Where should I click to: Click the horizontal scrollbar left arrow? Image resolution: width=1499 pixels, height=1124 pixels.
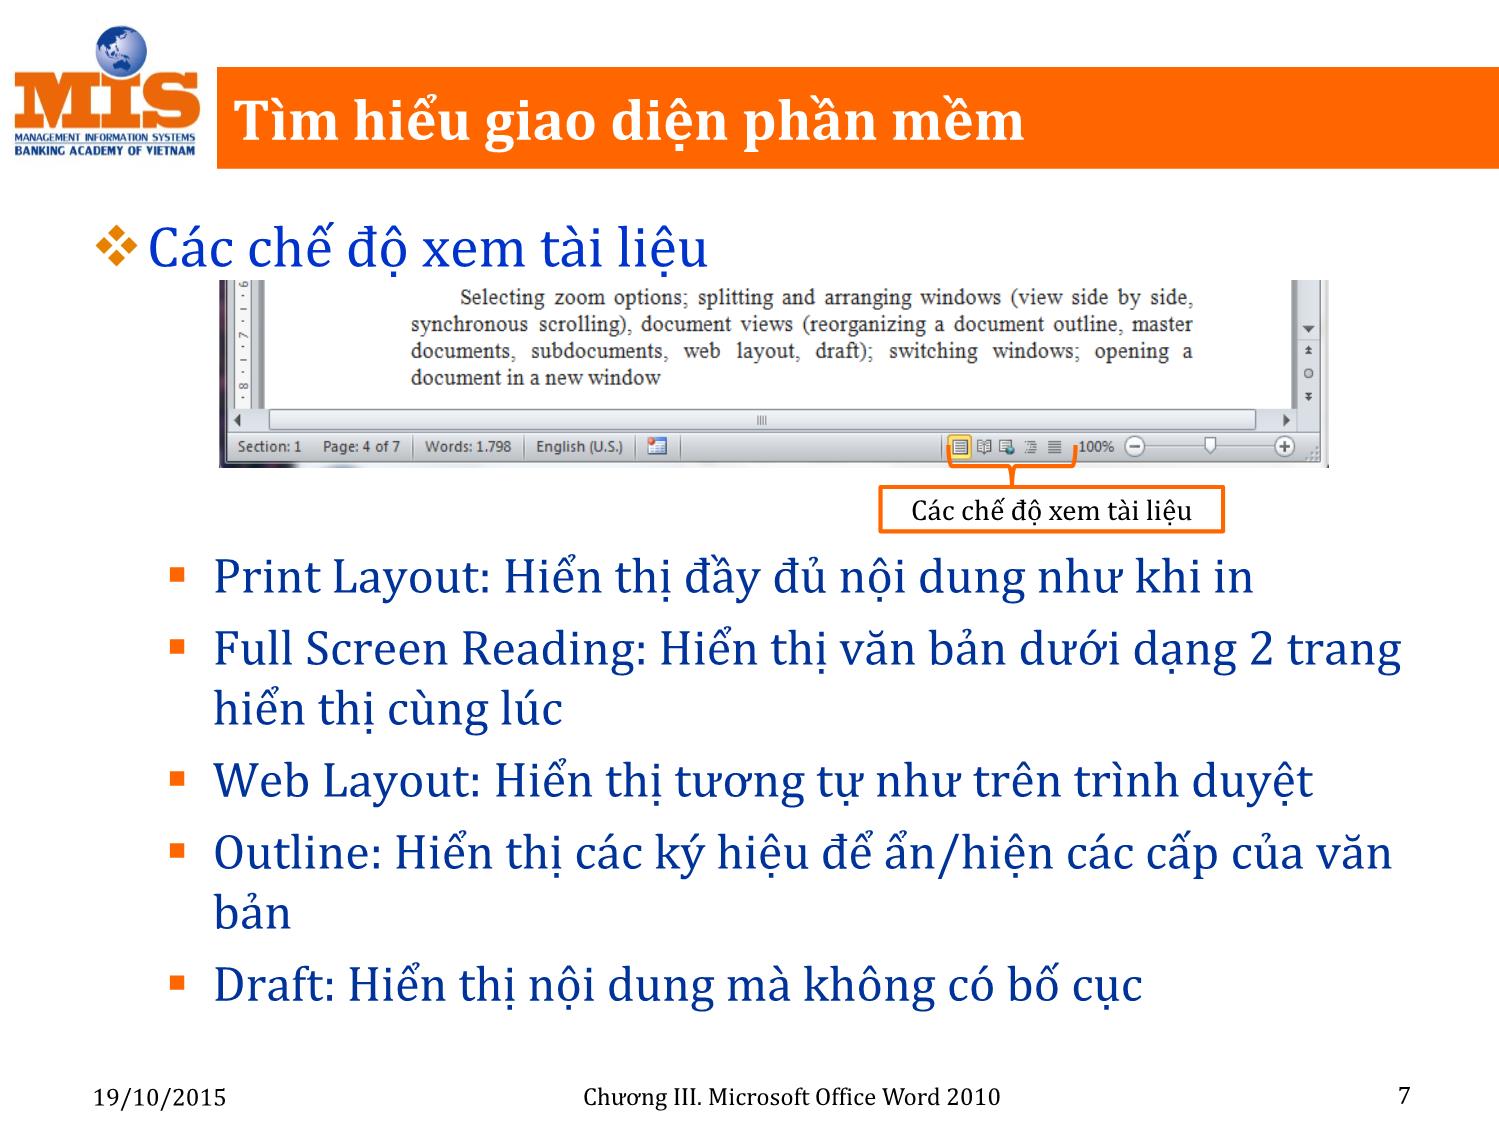[x=237, y=420]
